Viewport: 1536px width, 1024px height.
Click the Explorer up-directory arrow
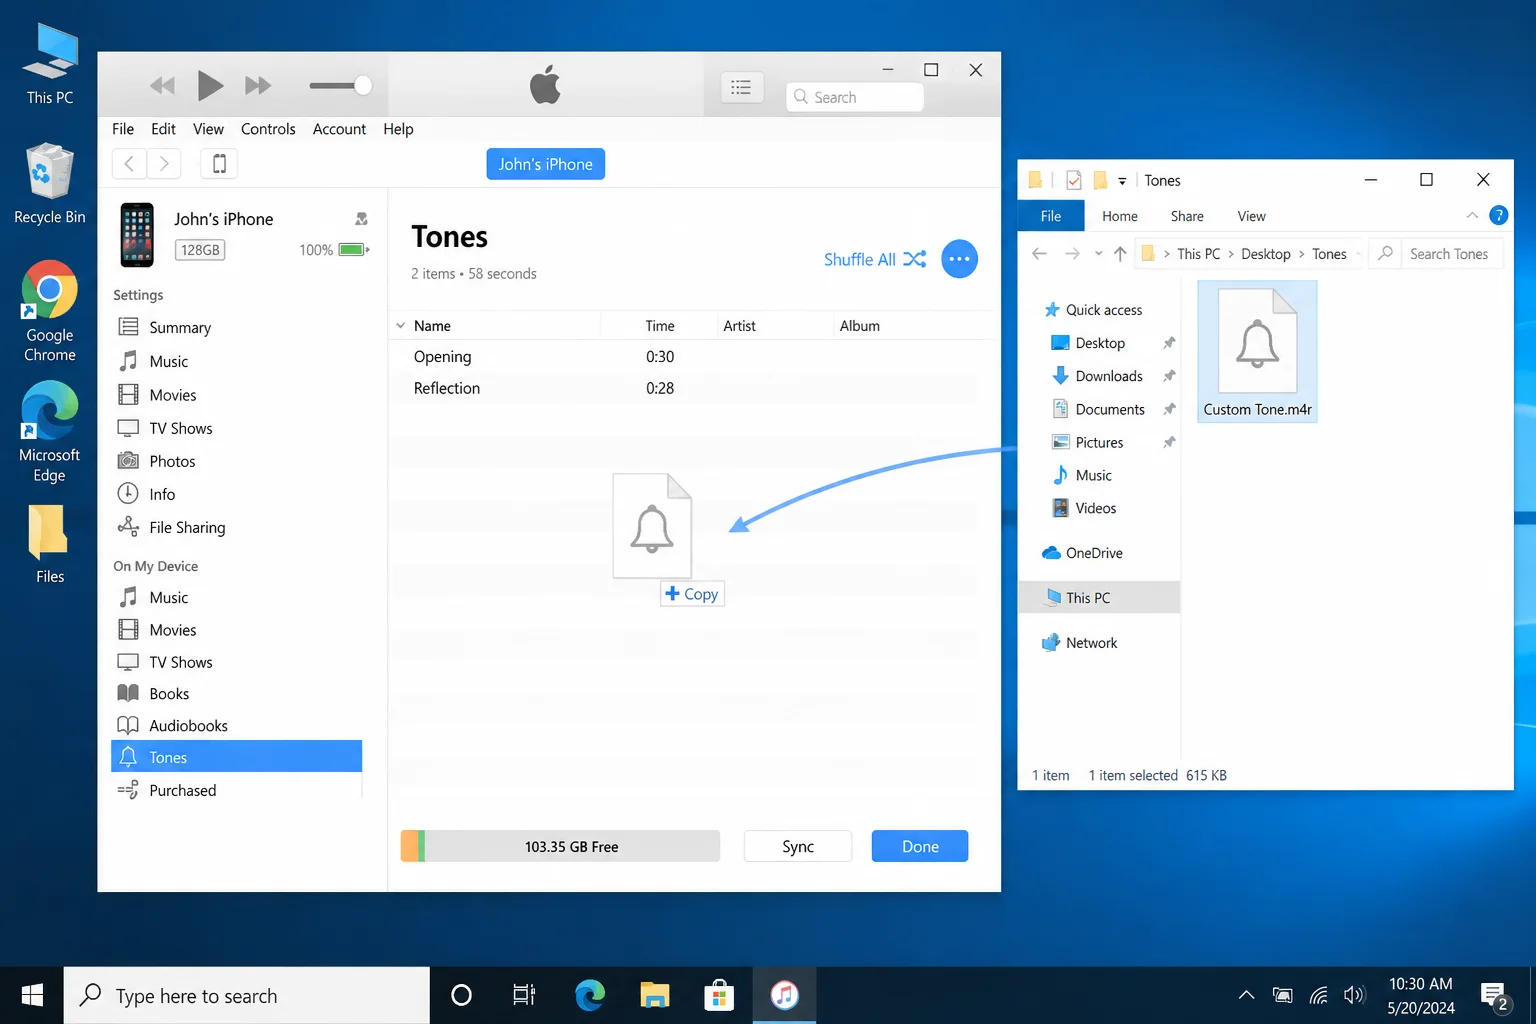coord(1120,254)
